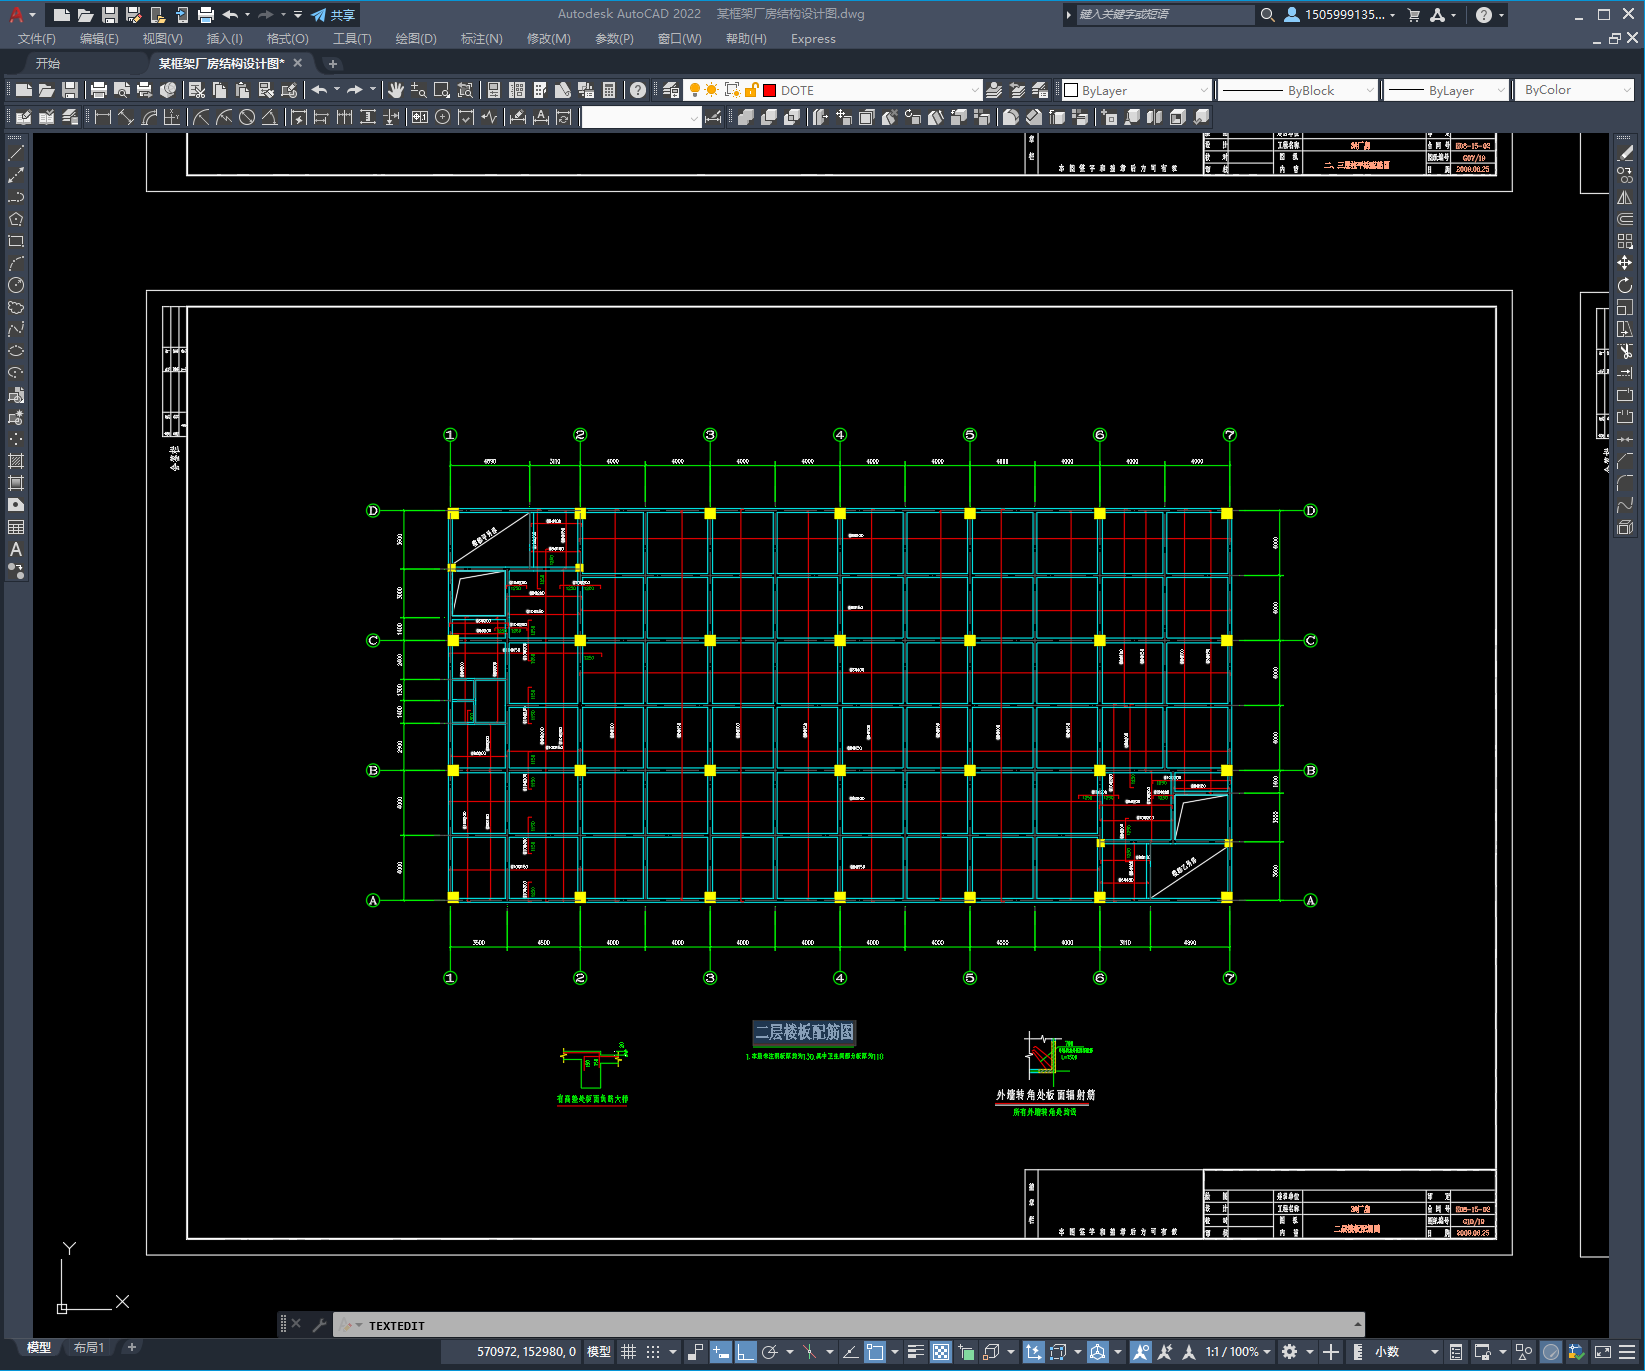Click the coordinates readout 570972, 152980, 0
The height and width of the screenshot is (1371, 1645).
point(526,1352)
